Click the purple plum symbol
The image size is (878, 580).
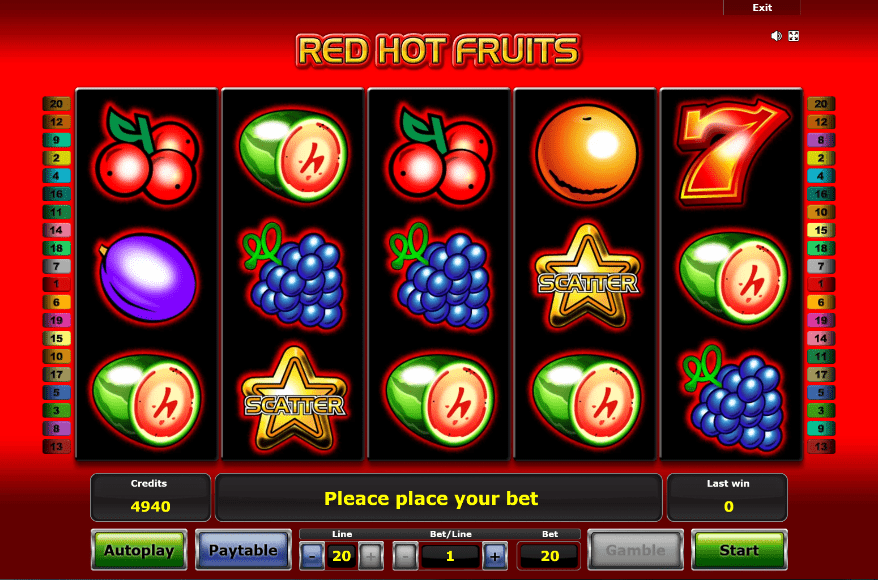click(x=147, y=278)
